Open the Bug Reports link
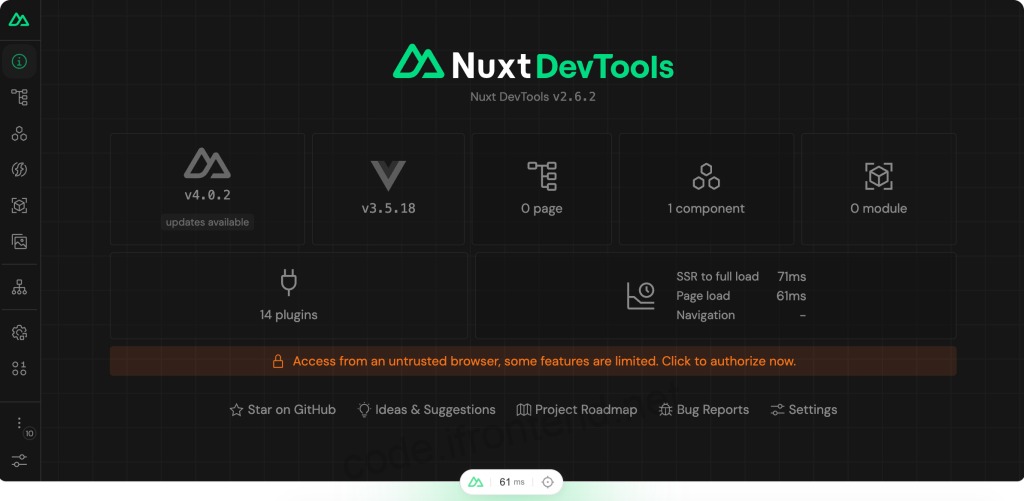 coord(704,410)
